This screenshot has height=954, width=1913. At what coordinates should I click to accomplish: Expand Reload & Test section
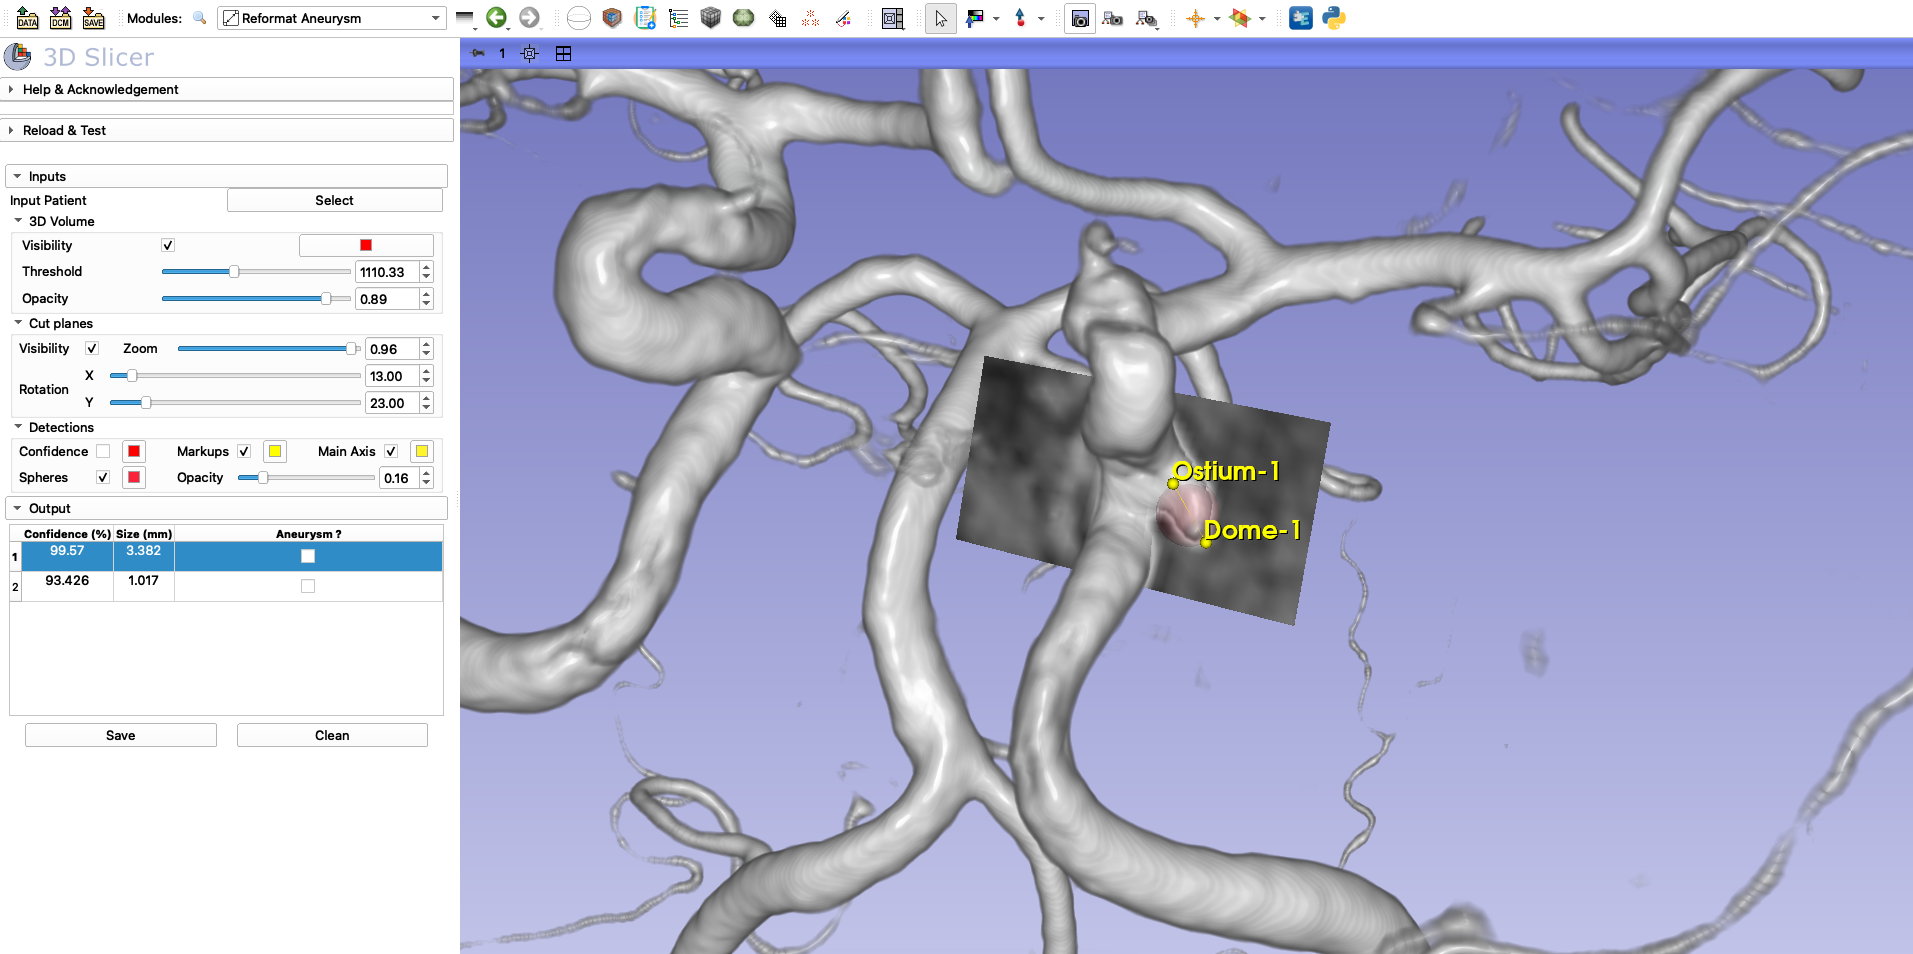tap(229, 130)
